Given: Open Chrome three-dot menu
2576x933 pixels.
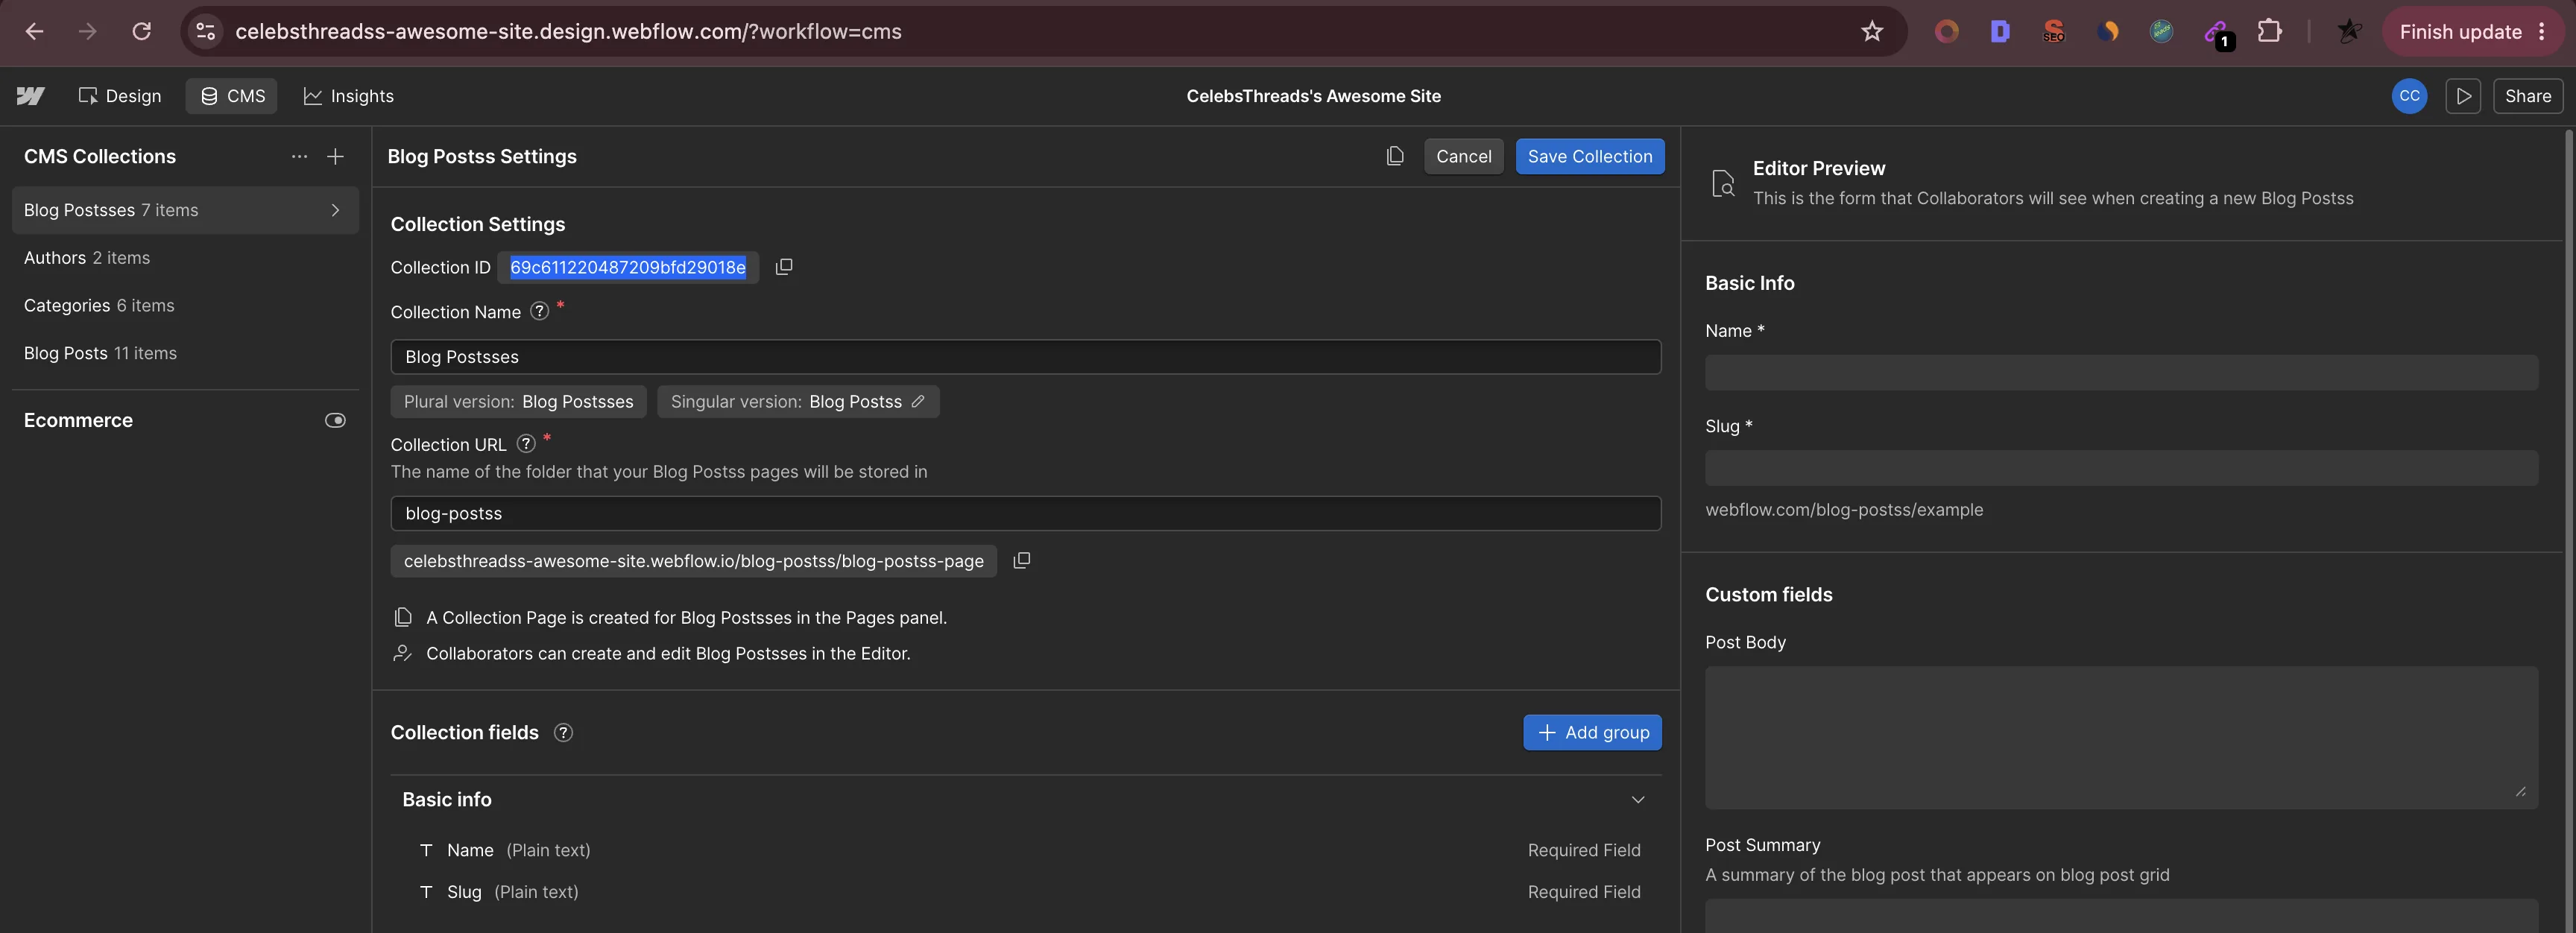Looking at the screenshot, I should pyautogui.click(x=2542, y=31).
